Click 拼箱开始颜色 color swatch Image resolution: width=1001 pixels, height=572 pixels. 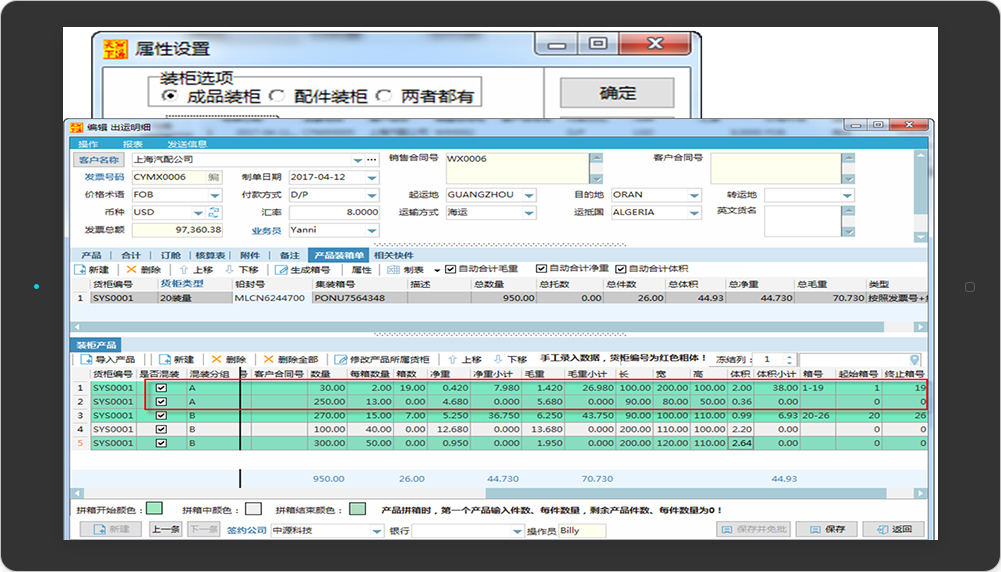154,509
